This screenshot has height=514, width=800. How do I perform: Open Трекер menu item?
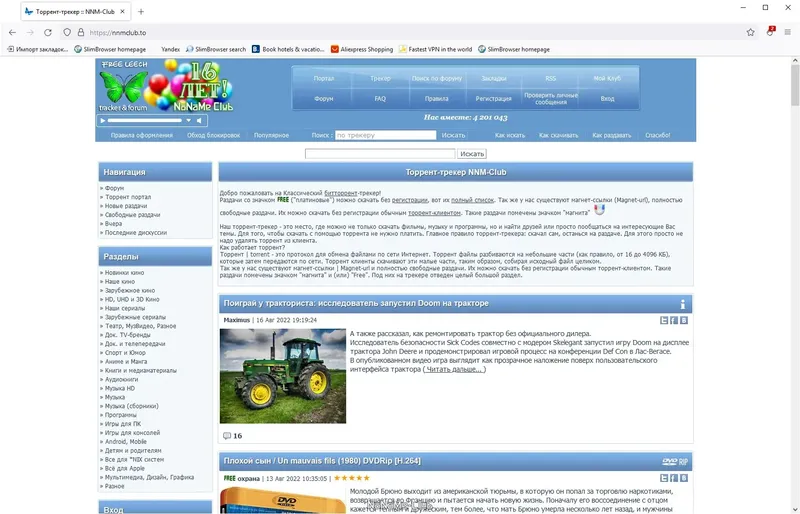point(380,78)
